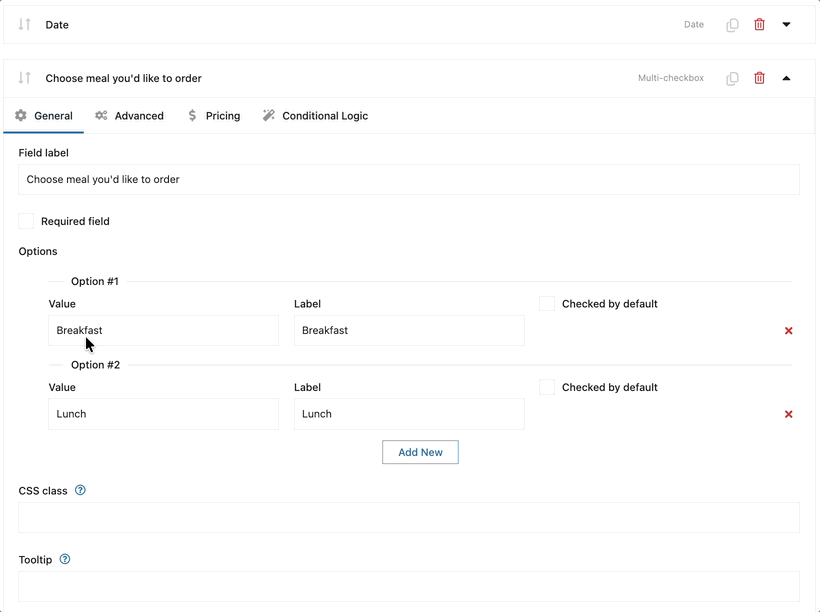
Task: Delete the Date field with trash icon
Action: pyautogui.click(x=759, y=25)
